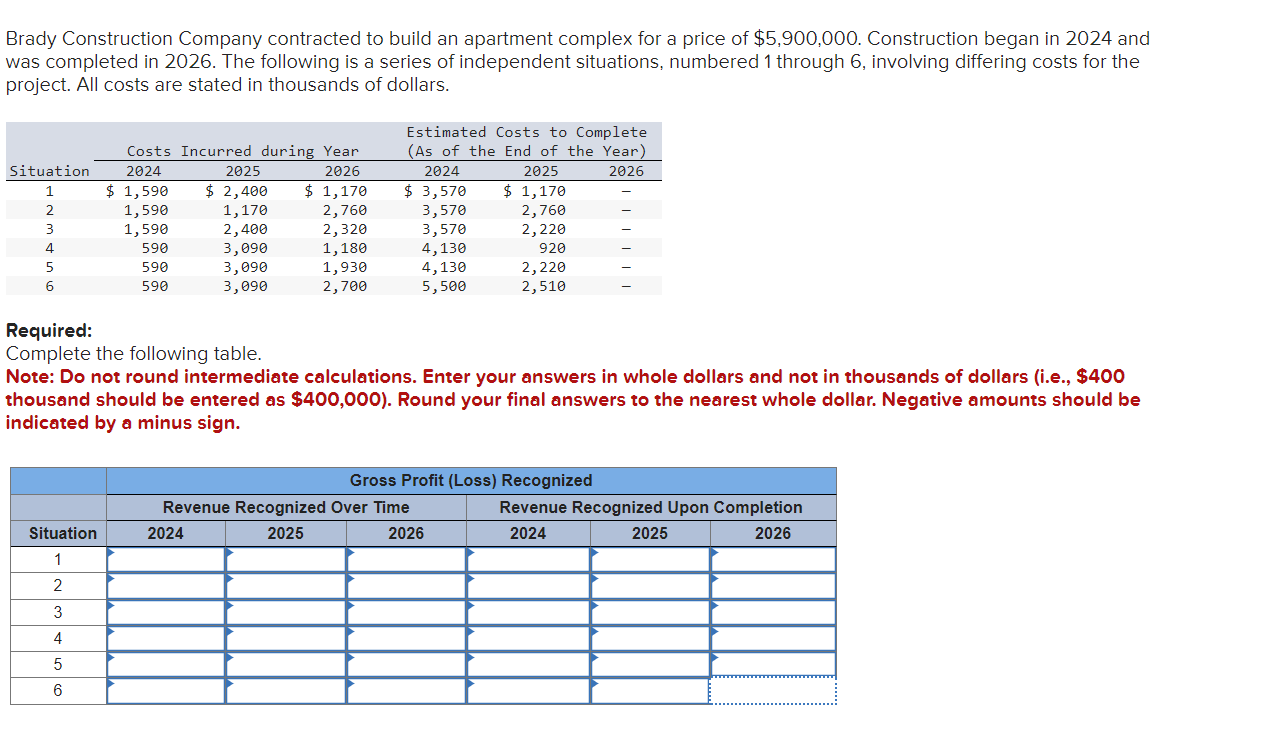Click the Revenue Recognized Over Time header
Image resolution: width=1262 pixels, height=735 pixels.
pyautogui.click(x=285, y=507)
